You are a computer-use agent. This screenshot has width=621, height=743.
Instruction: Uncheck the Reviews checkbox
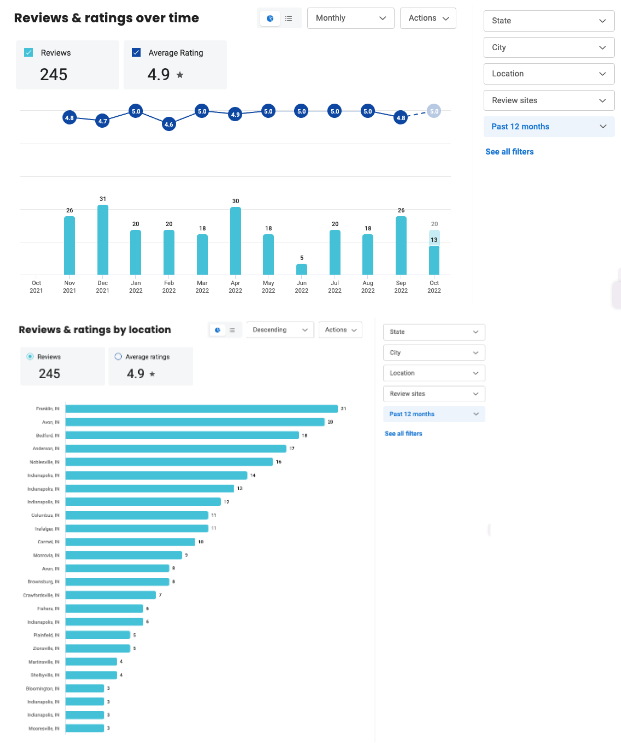(x=28, y=53)
